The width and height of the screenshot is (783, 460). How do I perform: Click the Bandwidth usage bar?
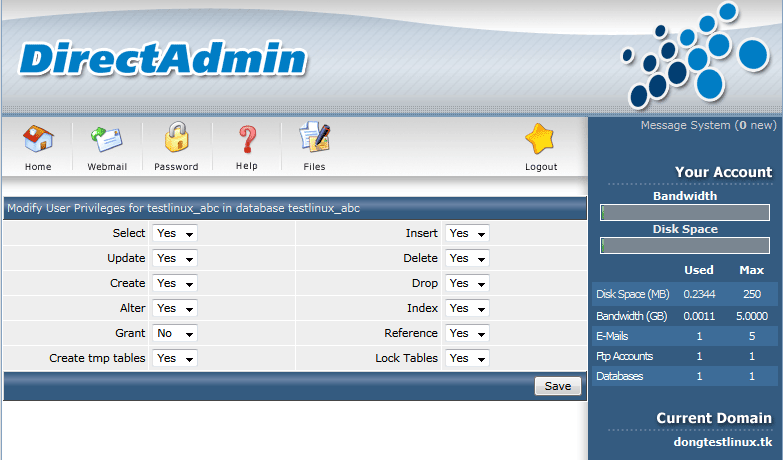[x=685, y=212]
